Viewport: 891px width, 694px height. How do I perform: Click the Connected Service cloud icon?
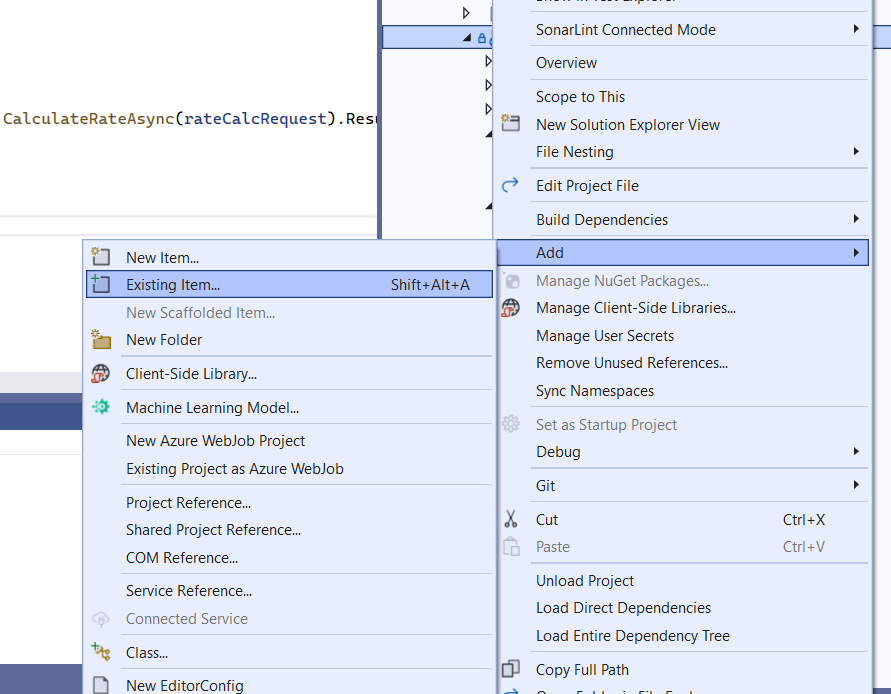[x=101, y=618]
